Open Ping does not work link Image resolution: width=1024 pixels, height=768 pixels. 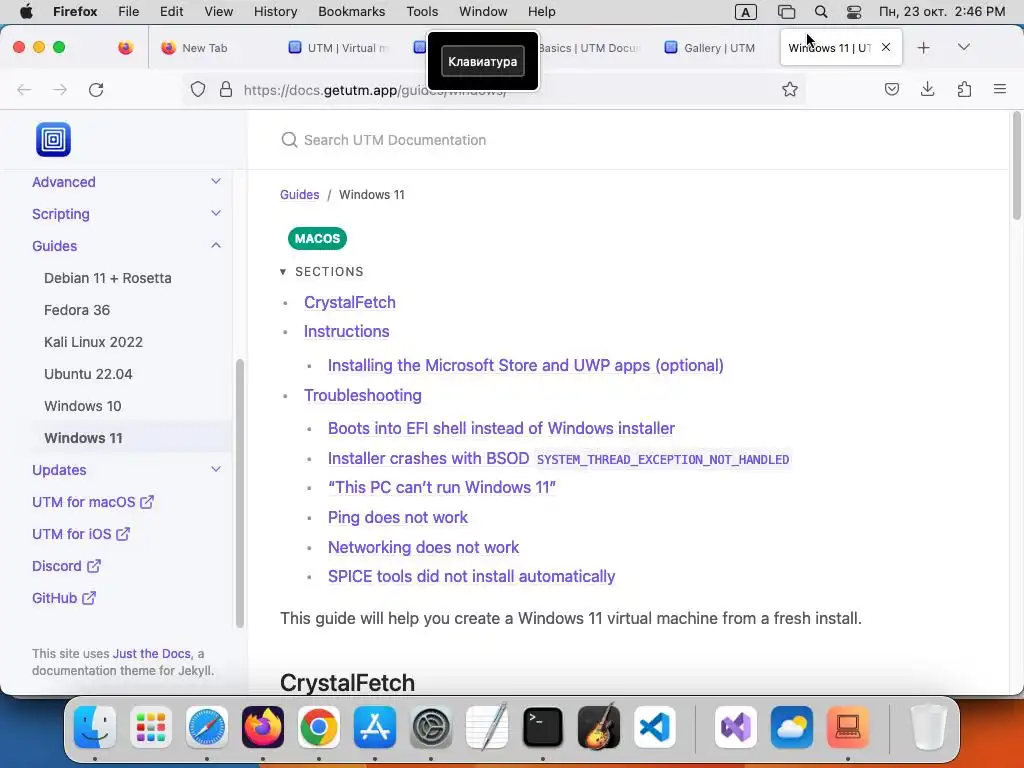point(398,517)
